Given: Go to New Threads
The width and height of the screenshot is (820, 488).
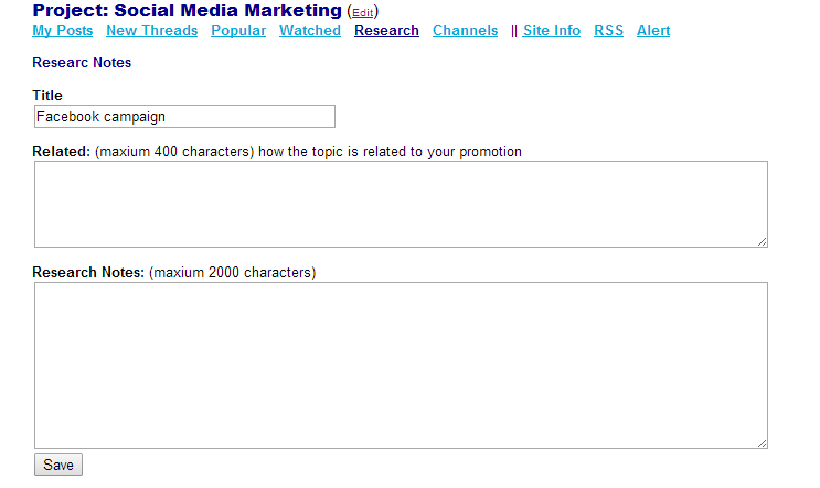Looking at the screenshot, I should [x=152, y=30].
